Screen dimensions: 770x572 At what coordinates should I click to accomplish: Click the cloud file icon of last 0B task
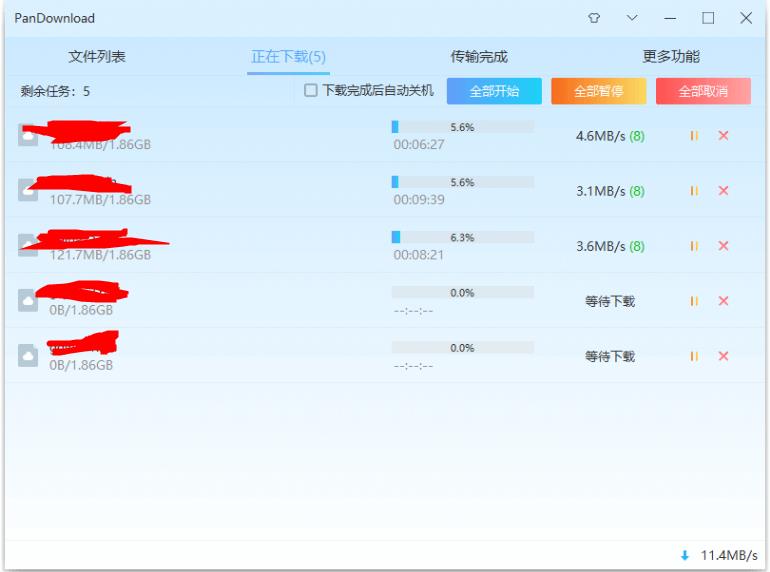[x=28, y=355]
